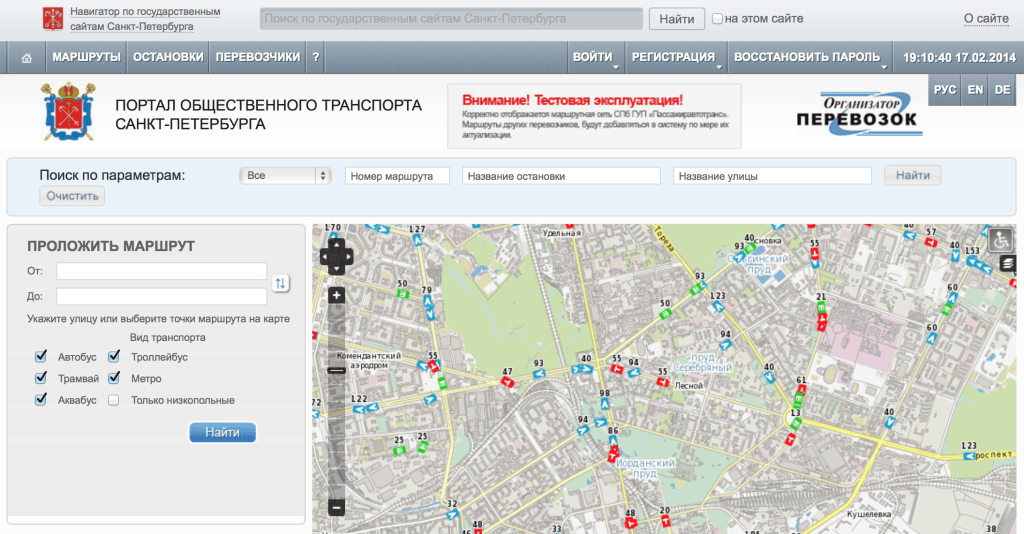Toggle the wheelchair accessibility icon on map
Viewport: 1024px width, 534px height.
[1000, 240]
